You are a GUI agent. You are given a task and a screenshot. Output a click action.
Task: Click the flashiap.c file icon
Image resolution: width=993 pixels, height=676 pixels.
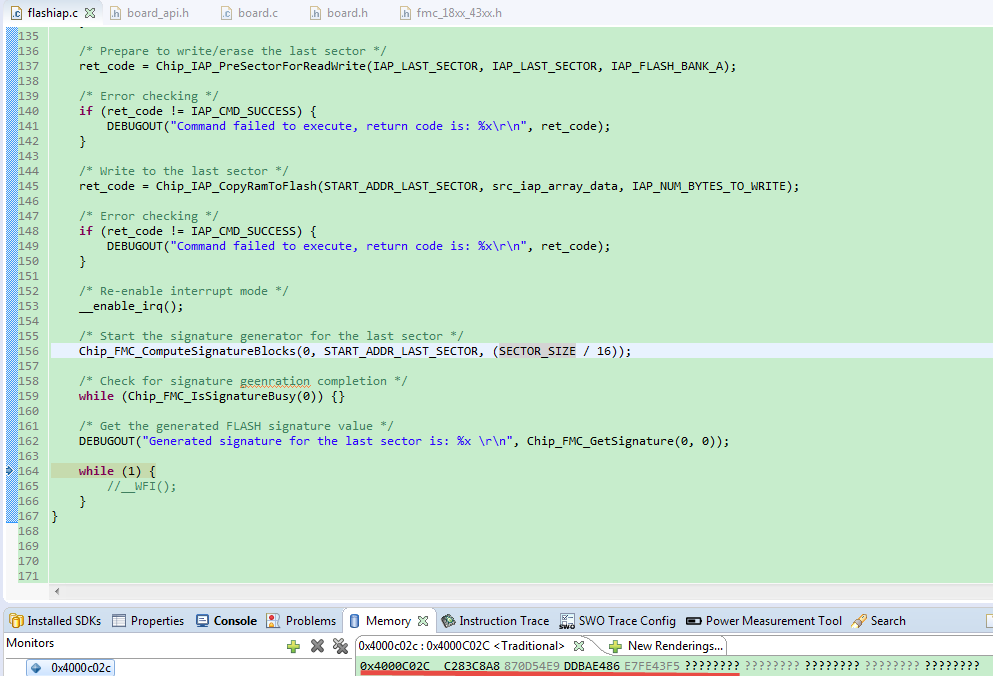coord(16,13)
